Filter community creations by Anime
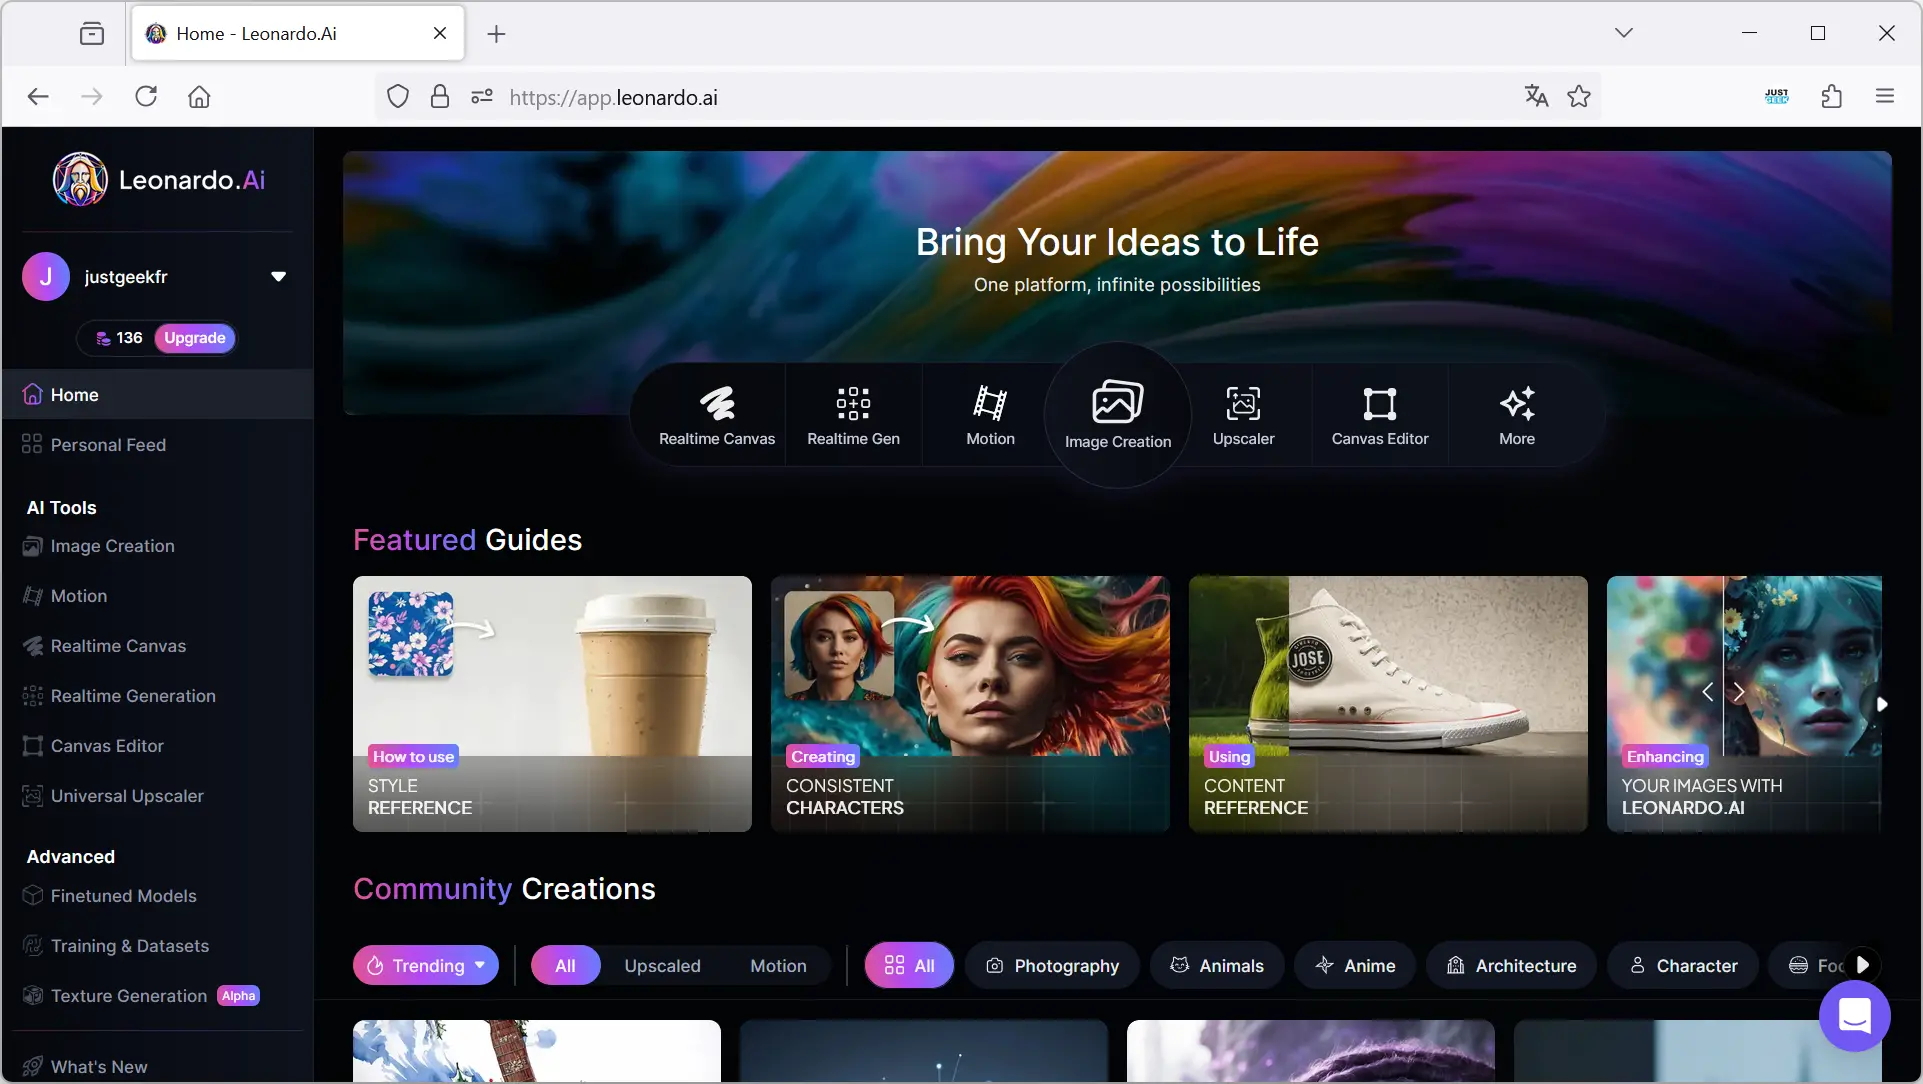The image size is (1923, 1084). 1355,965
